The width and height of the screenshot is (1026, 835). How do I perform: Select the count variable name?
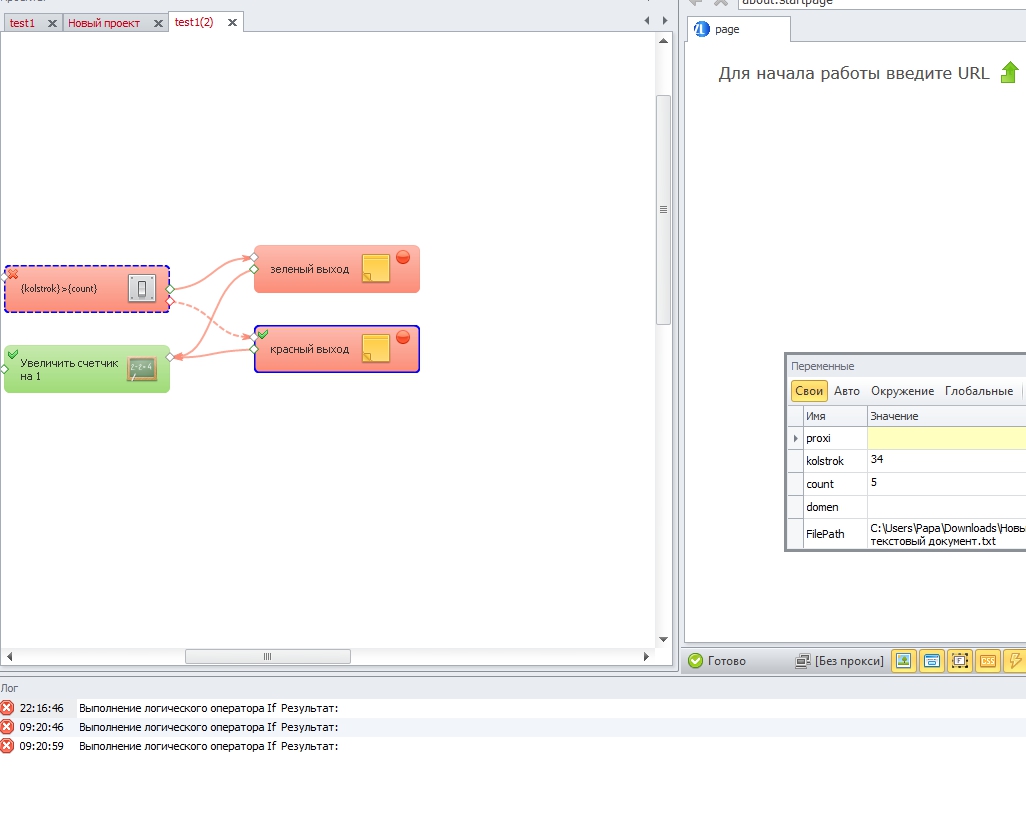pos(820,484)
